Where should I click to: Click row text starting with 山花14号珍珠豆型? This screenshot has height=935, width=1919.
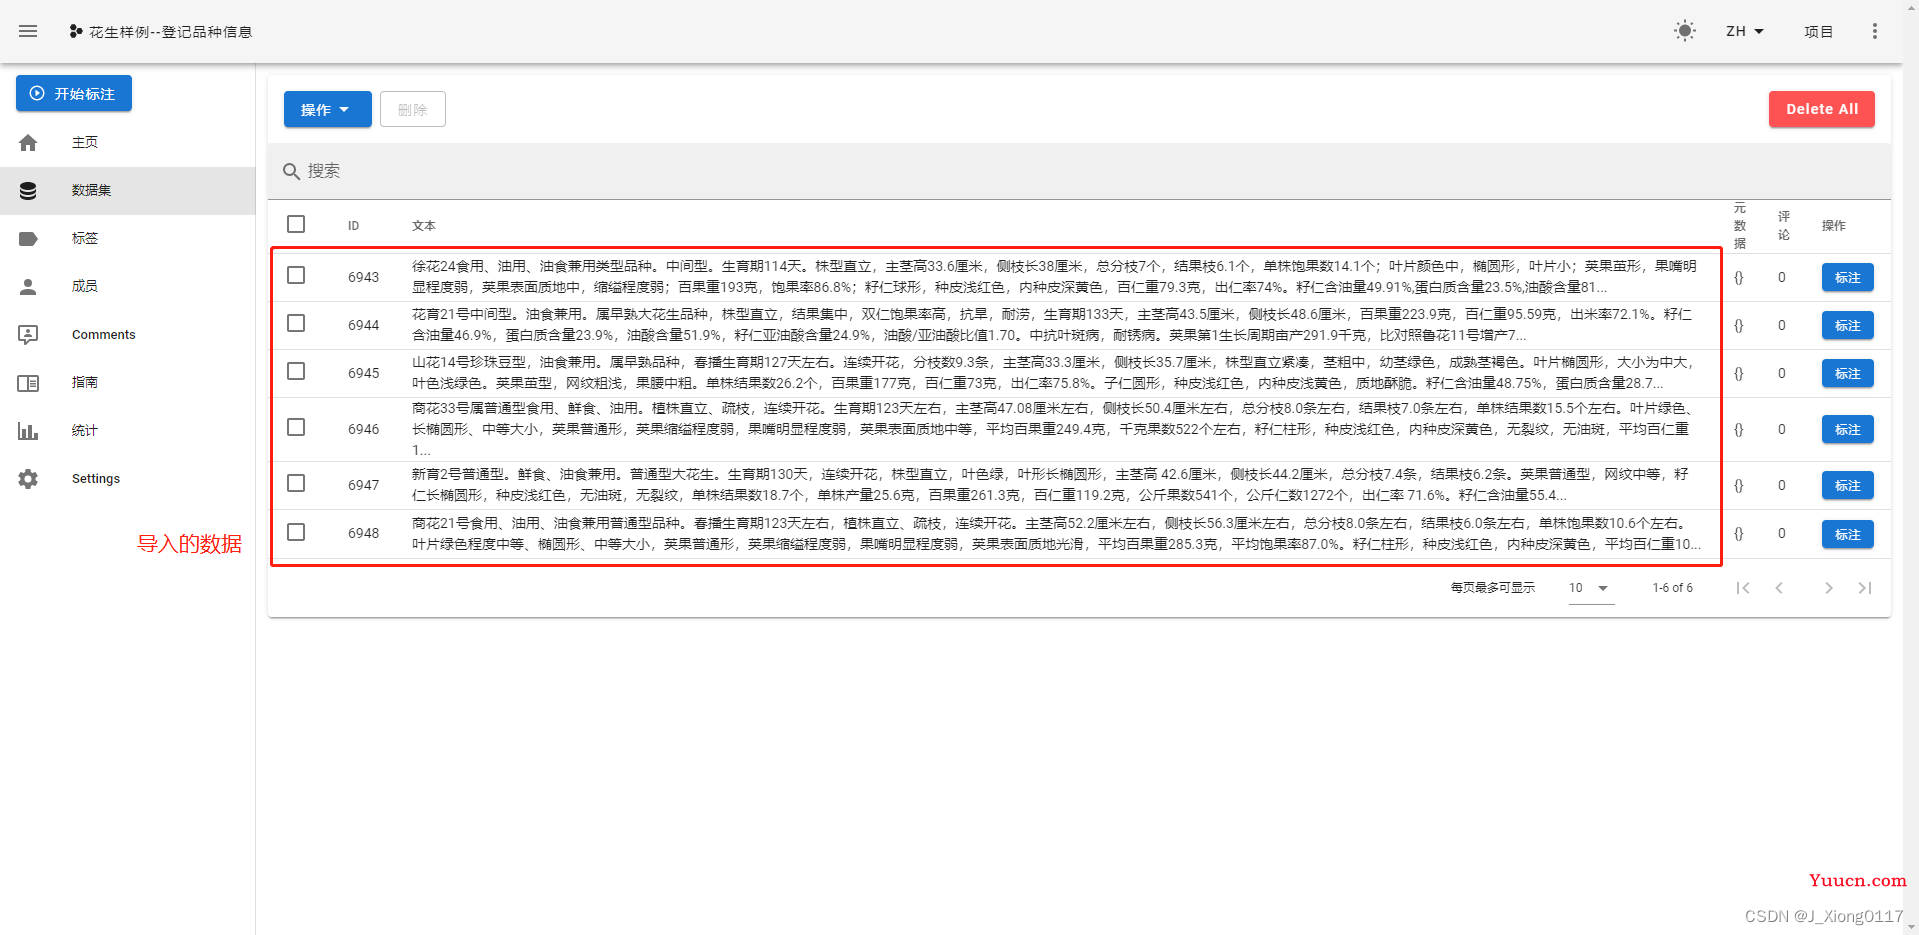pyautogui.click(x=1055, y=373)
